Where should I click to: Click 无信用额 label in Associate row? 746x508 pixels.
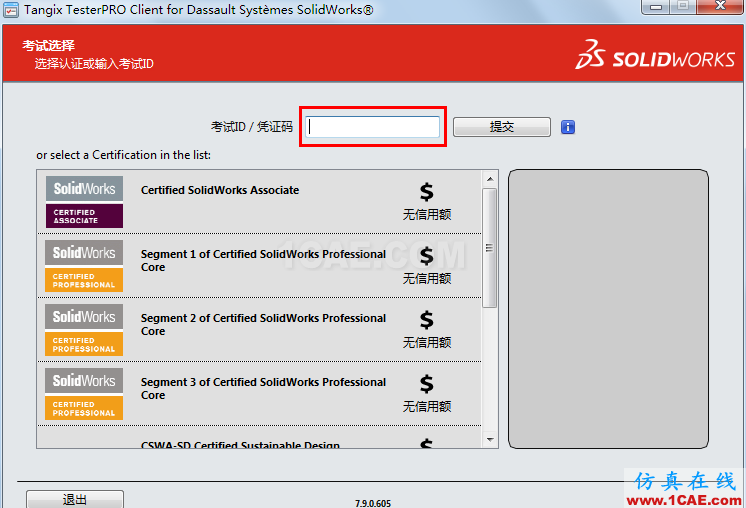[x=427, y=215]
